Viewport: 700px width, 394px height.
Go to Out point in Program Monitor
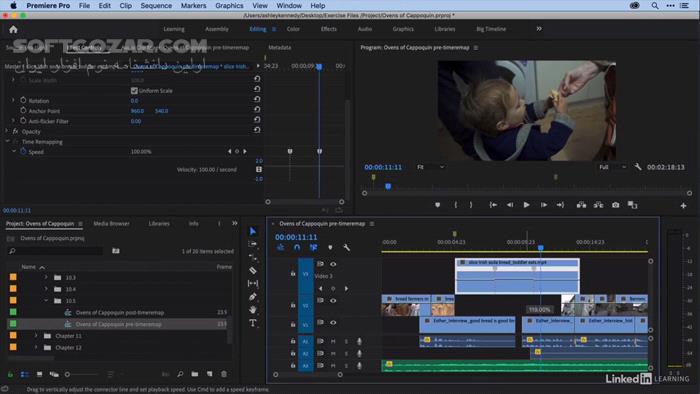tap(560, 205)
